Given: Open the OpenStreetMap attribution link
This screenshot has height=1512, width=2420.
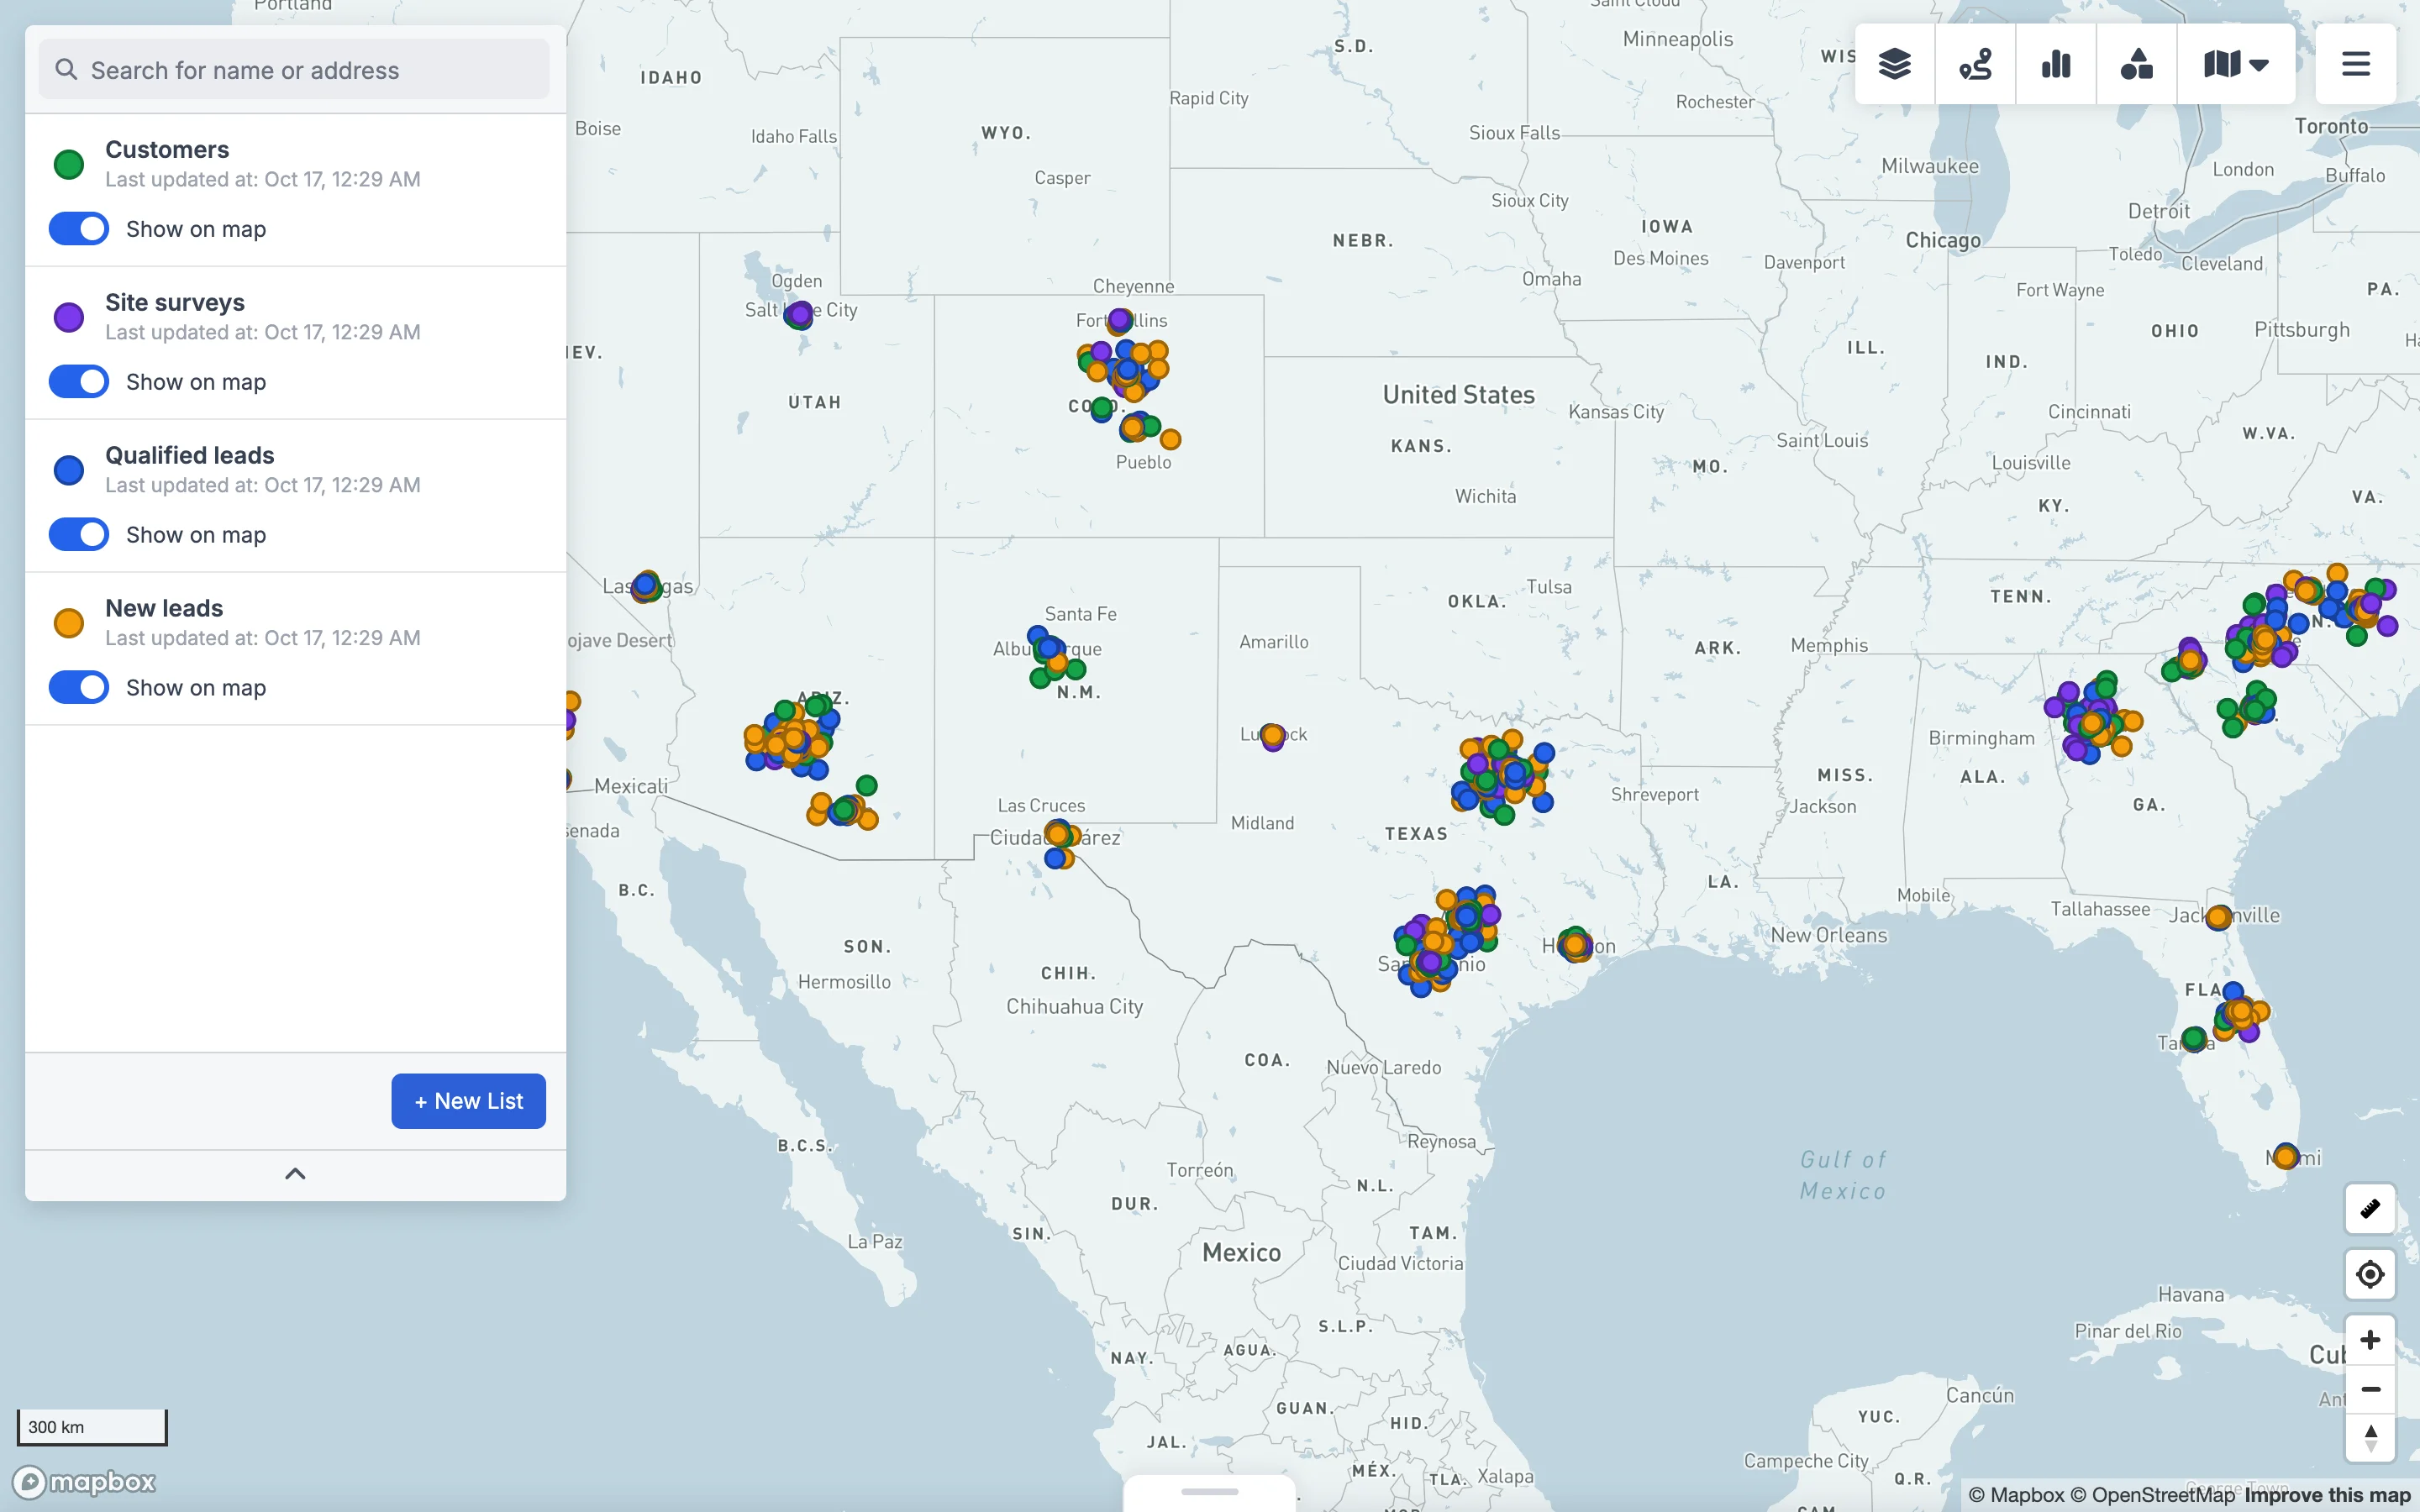Looking at the screenshot, I should point(2151,1495).
